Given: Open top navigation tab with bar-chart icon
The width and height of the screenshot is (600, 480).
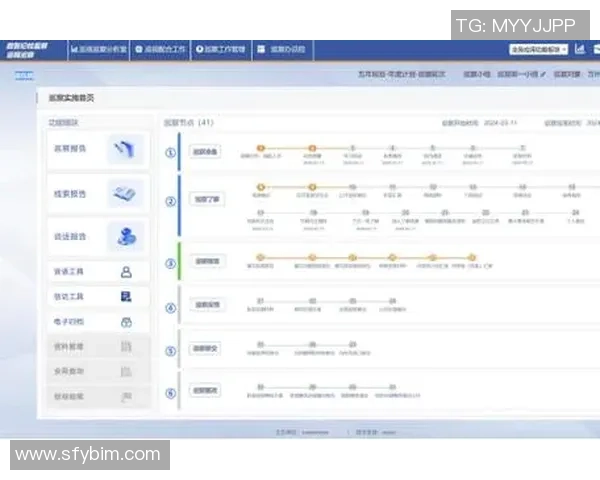Looking at the screenshot, I should pyautogui.click(x=99, y=50).
